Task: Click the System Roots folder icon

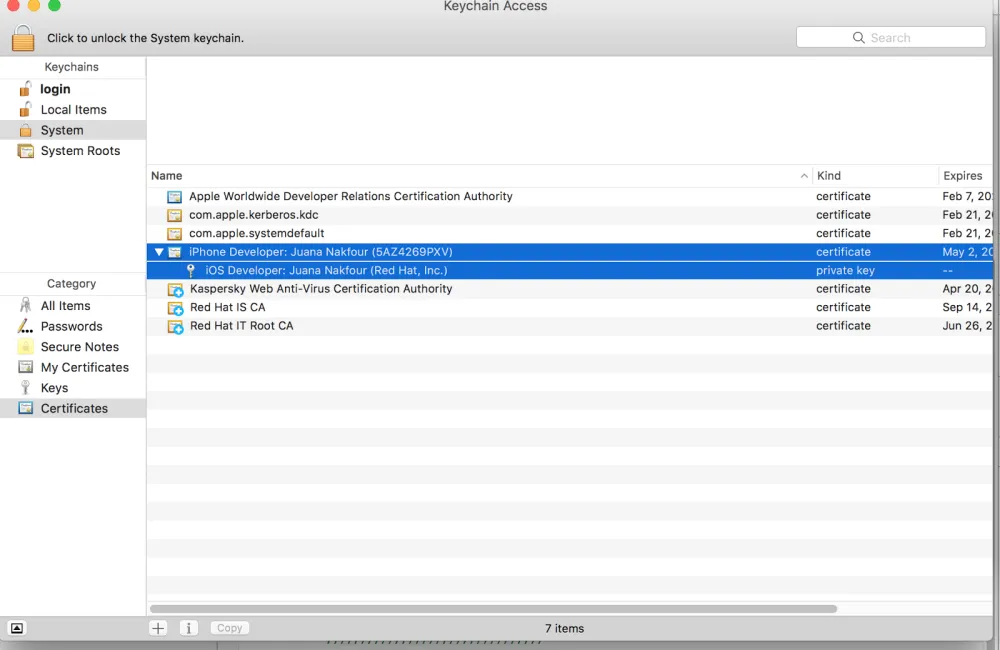Action: pos(26,151)
